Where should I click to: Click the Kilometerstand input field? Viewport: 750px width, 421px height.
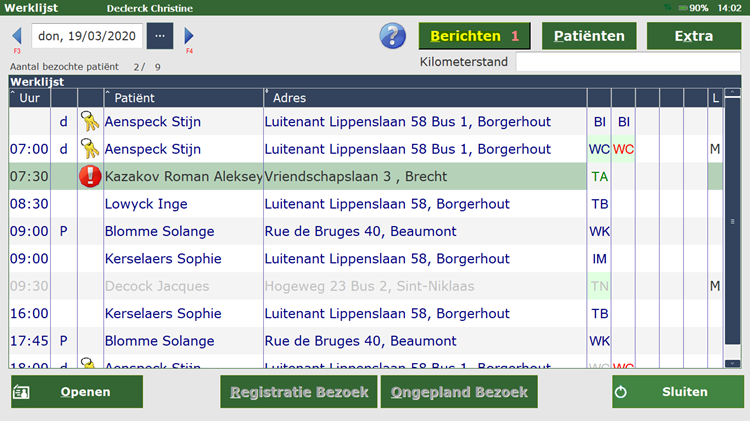click(x=627, y=62)
